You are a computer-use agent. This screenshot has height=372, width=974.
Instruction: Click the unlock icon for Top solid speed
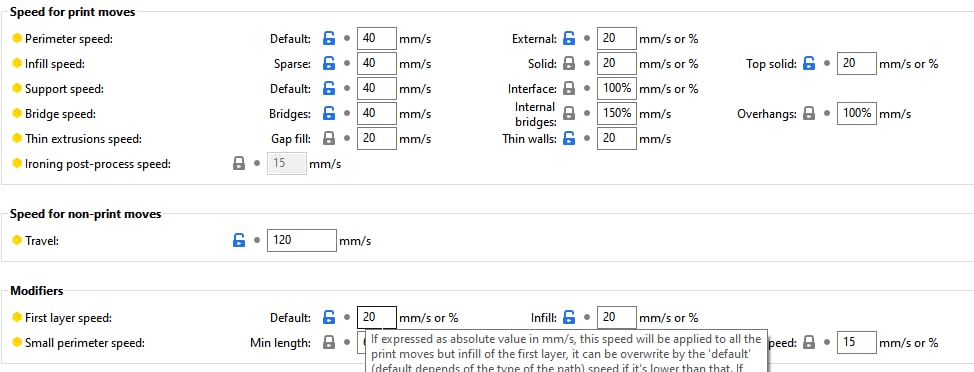click(x=809, y=63)
